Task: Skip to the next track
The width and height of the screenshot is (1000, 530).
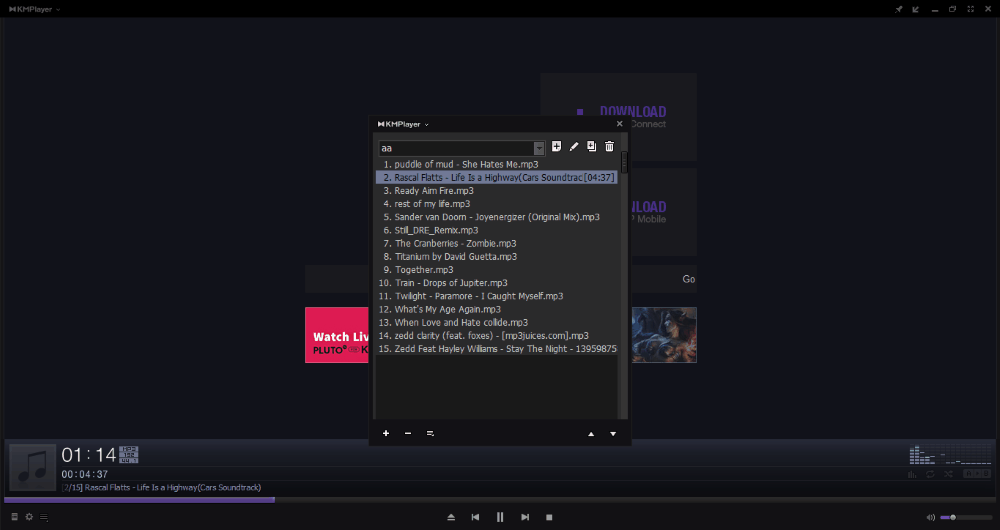Action: click(525, 517)
